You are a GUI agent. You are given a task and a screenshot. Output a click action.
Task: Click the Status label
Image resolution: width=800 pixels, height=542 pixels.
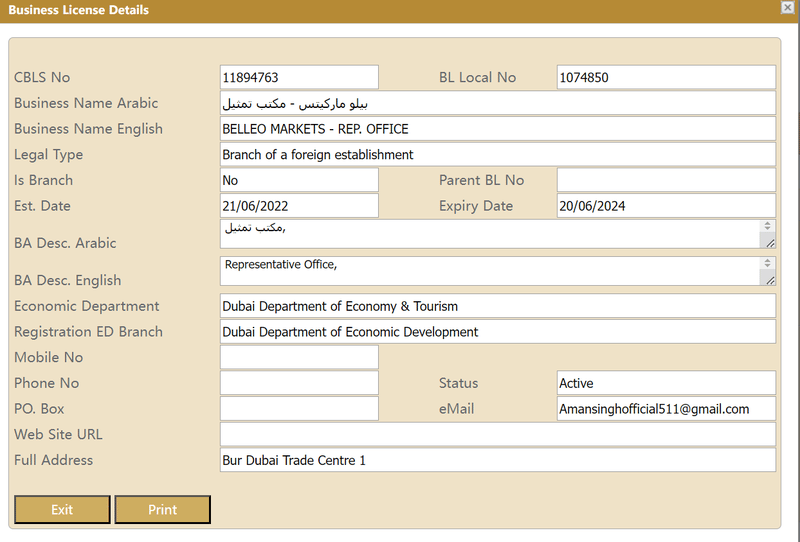(459, 383)
